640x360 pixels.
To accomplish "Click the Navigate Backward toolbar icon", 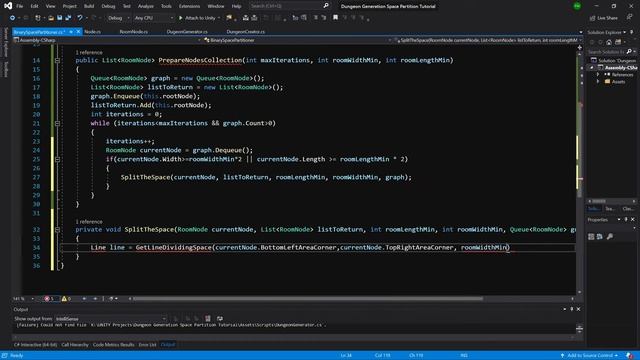I will coord(12,18).
